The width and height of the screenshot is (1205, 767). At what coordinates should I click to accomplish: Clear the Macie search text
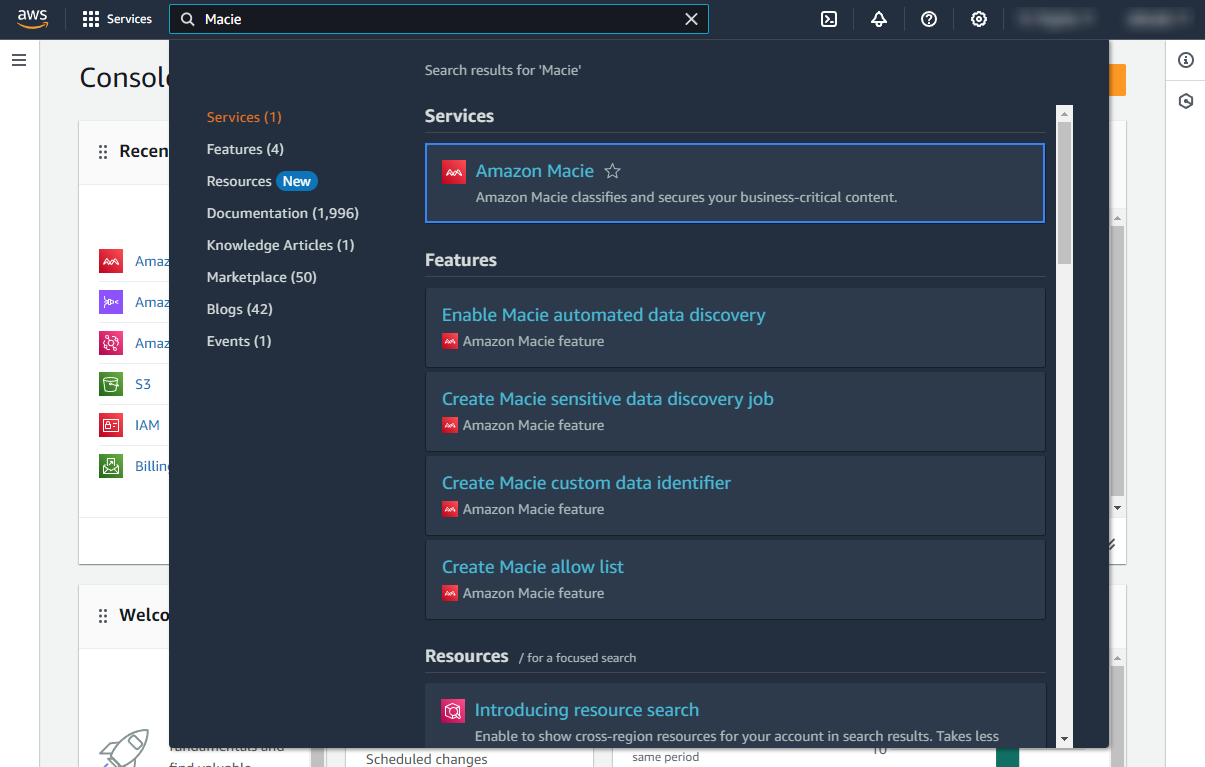(x=691, y=19)
